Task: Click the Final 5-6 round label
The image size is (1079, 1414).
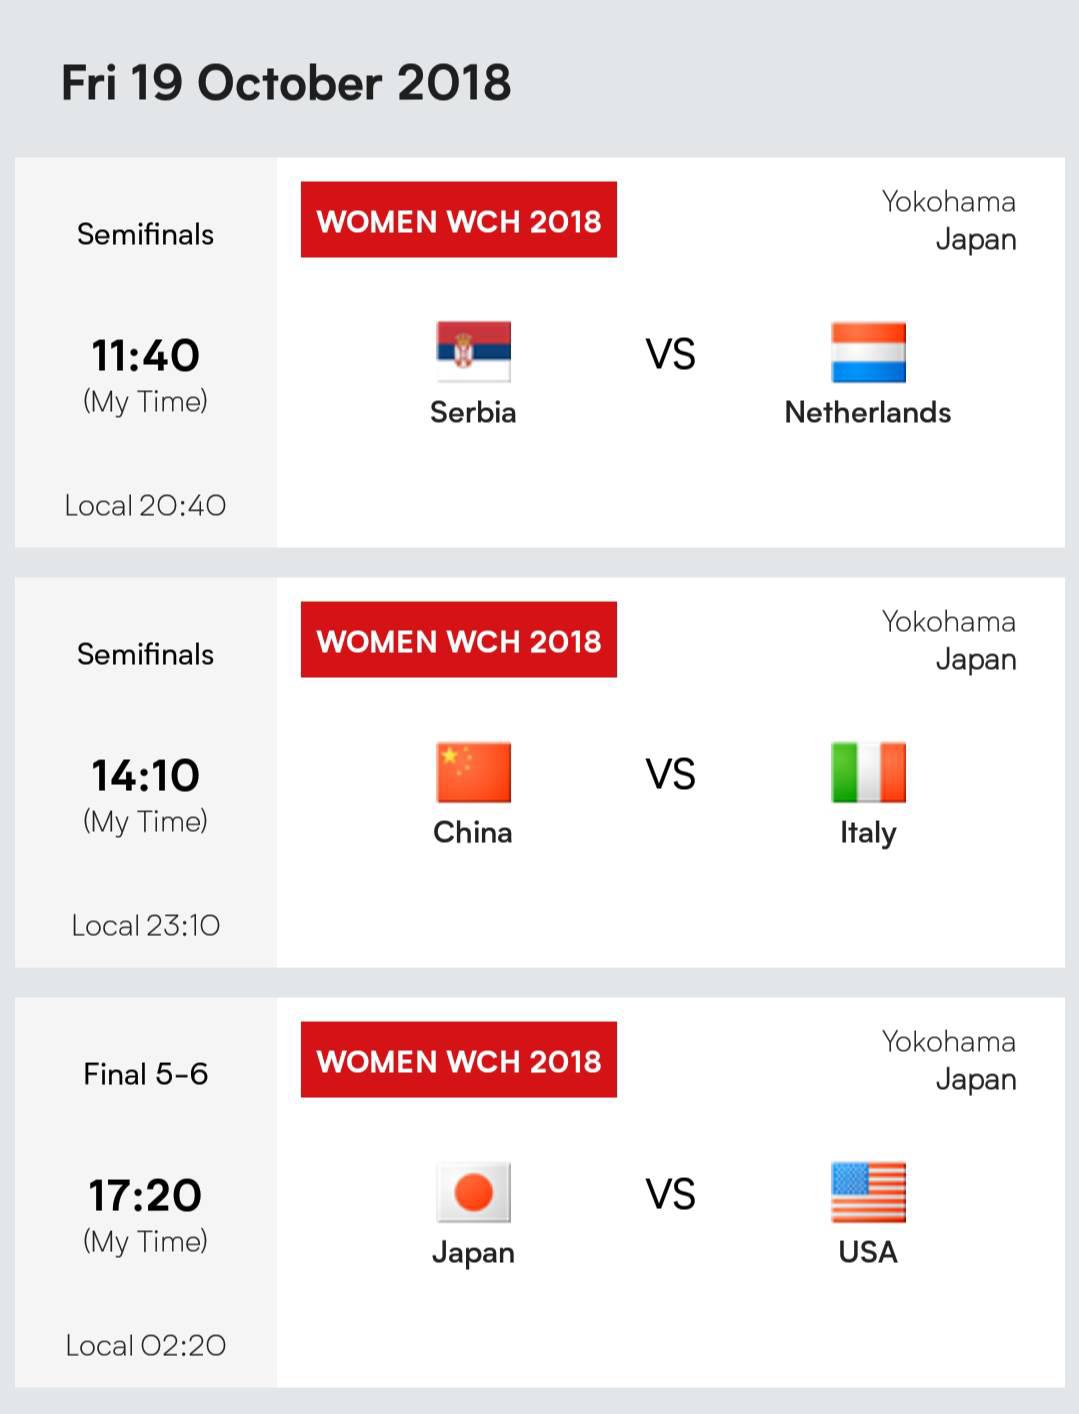Action: [x=145, y=1074]
